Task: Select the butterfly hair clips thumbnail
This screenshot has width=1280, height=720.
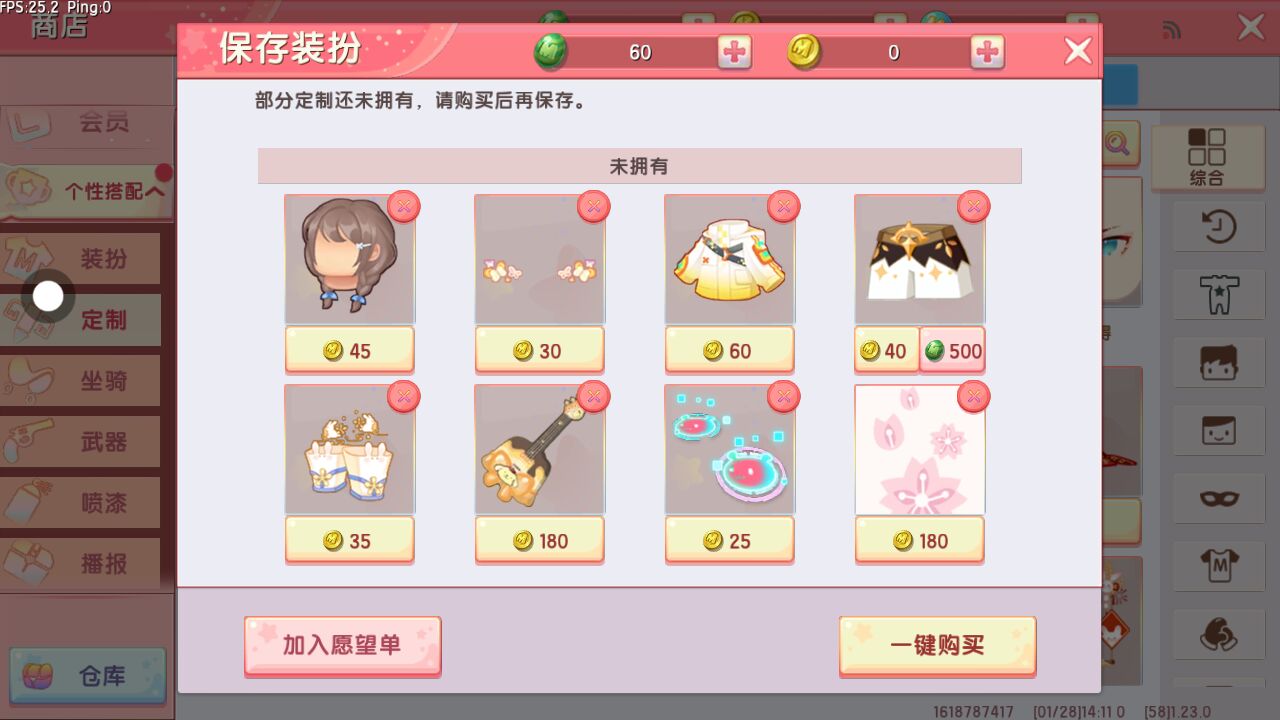Action: tap(539, 259)
